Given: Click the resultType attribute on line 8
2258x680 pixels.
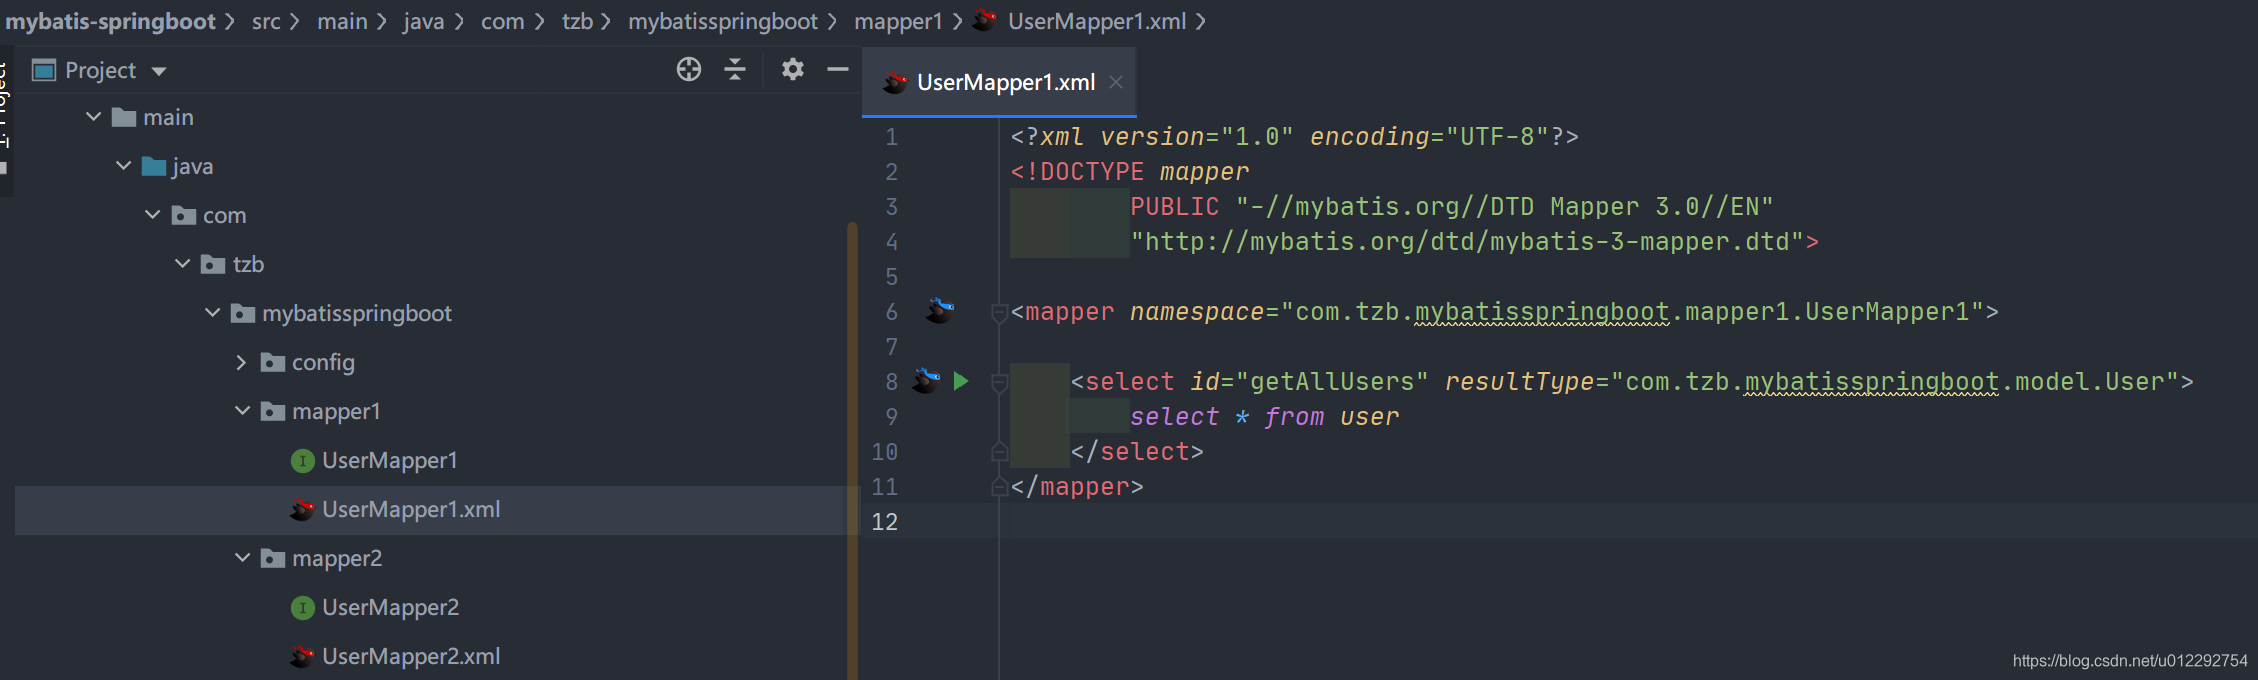Looking at the screenshot, I should [x=1519, y=381].
